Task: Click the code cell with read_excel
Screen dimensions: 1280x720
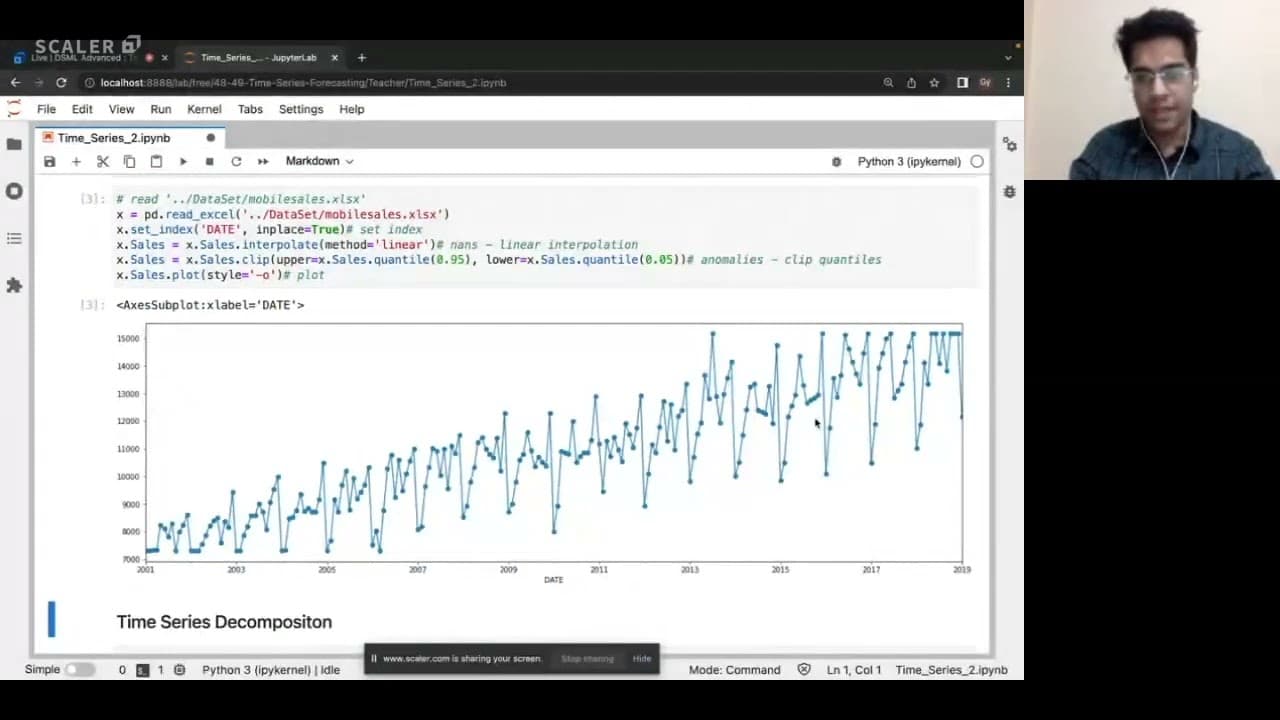Action: pos(546,237)
